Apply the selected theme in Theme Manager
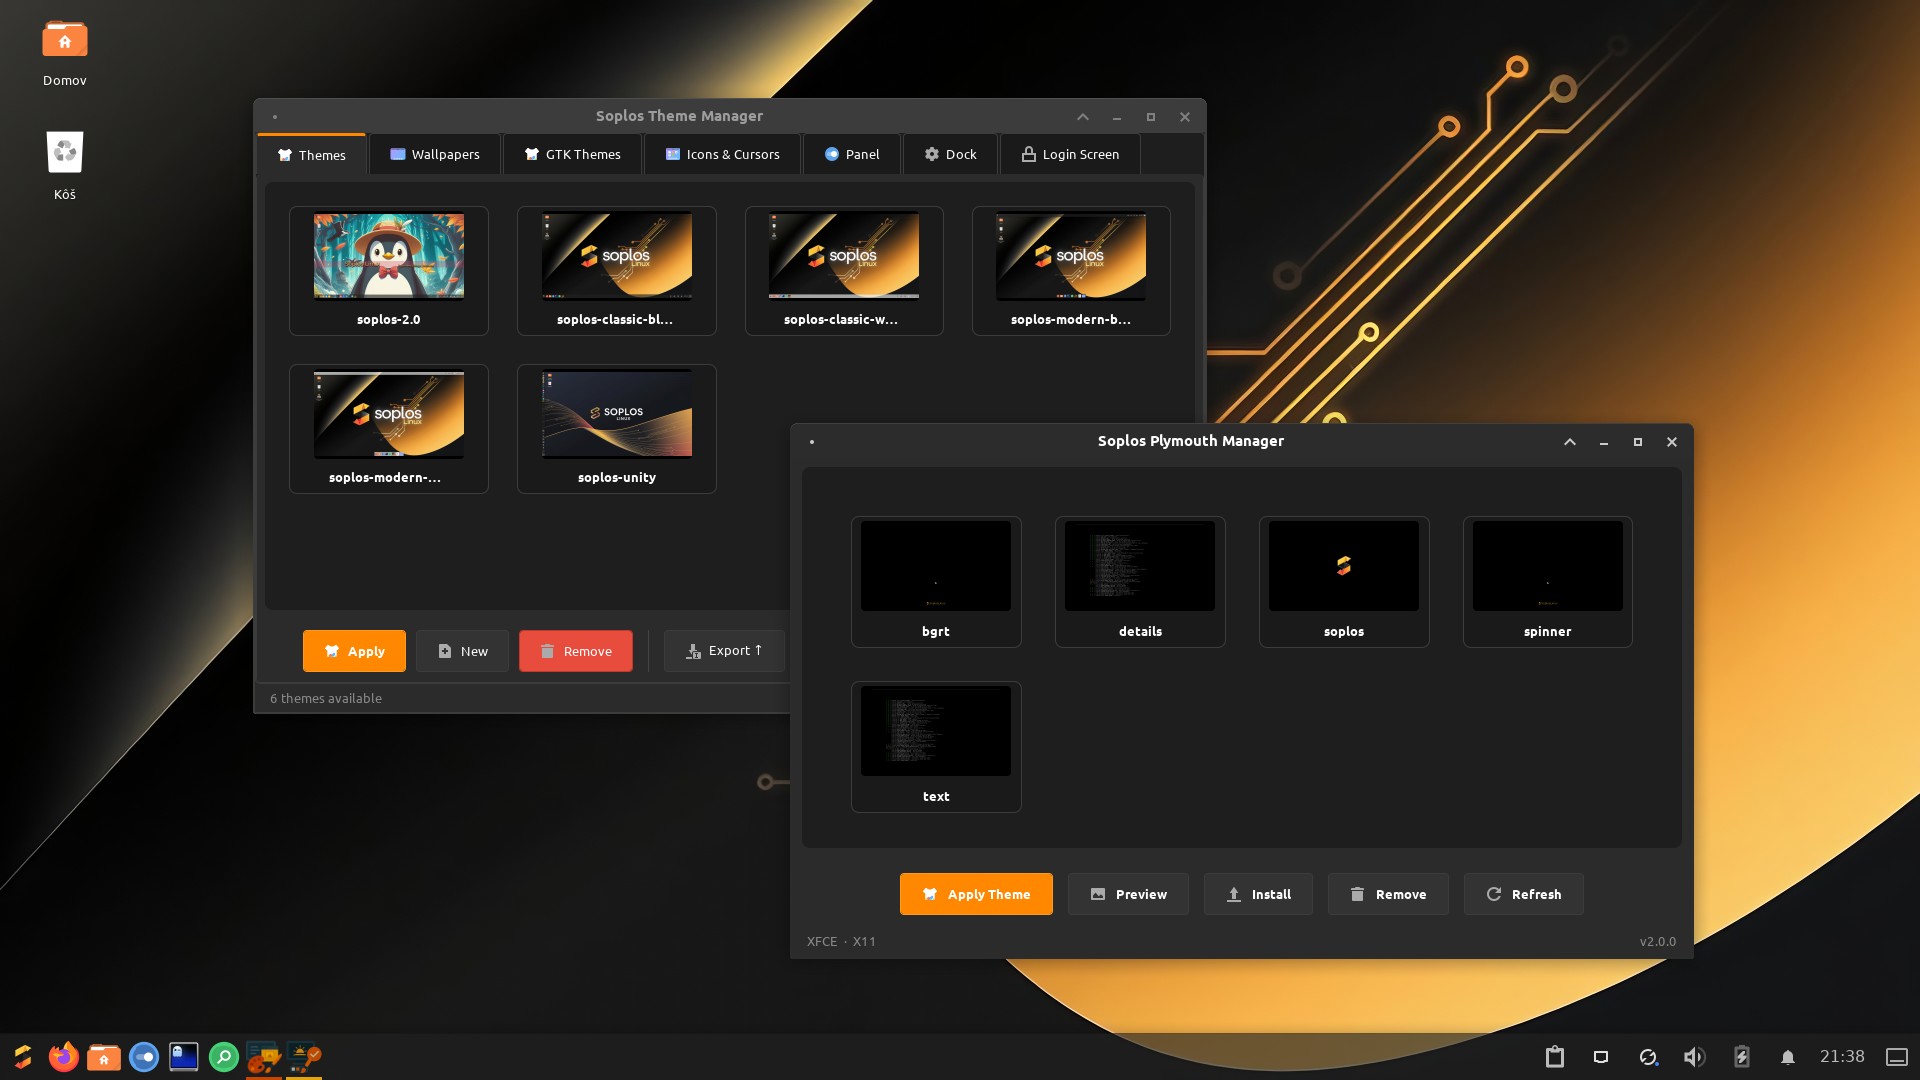1920x1080 pixels. tap(354, 651)
